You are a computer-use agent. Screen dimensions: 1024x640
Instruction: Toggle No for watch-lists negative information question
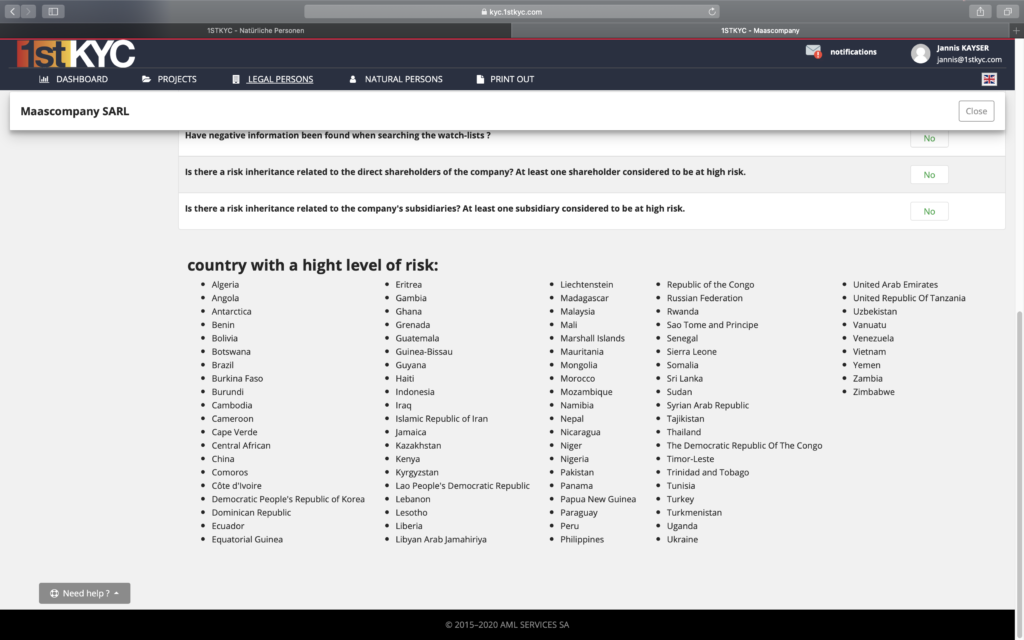pos(929,138)
